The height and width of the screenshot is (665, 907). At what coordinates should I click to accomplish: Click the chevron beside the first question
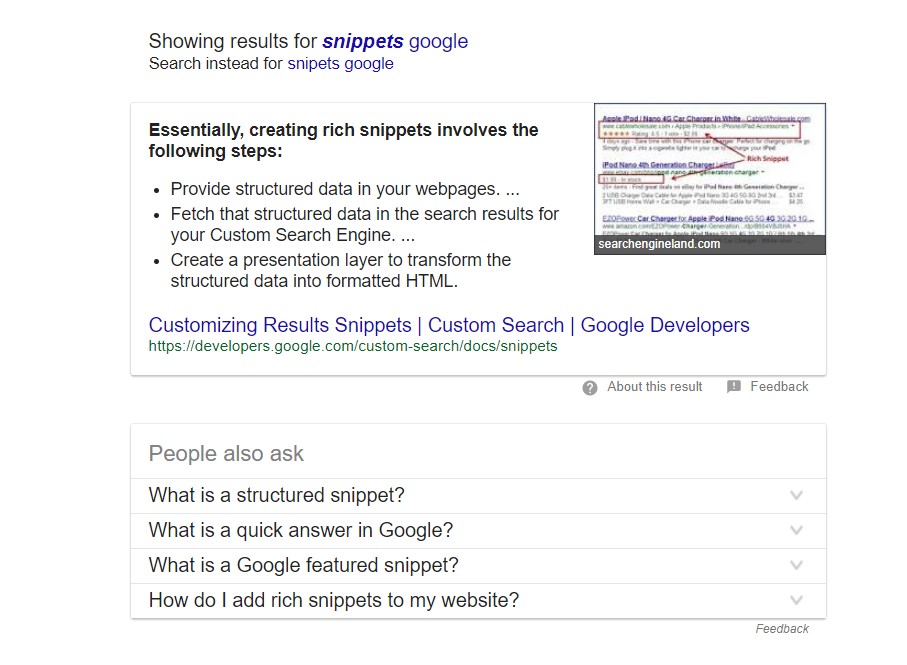pyautogui.click(x=796, y=496)
